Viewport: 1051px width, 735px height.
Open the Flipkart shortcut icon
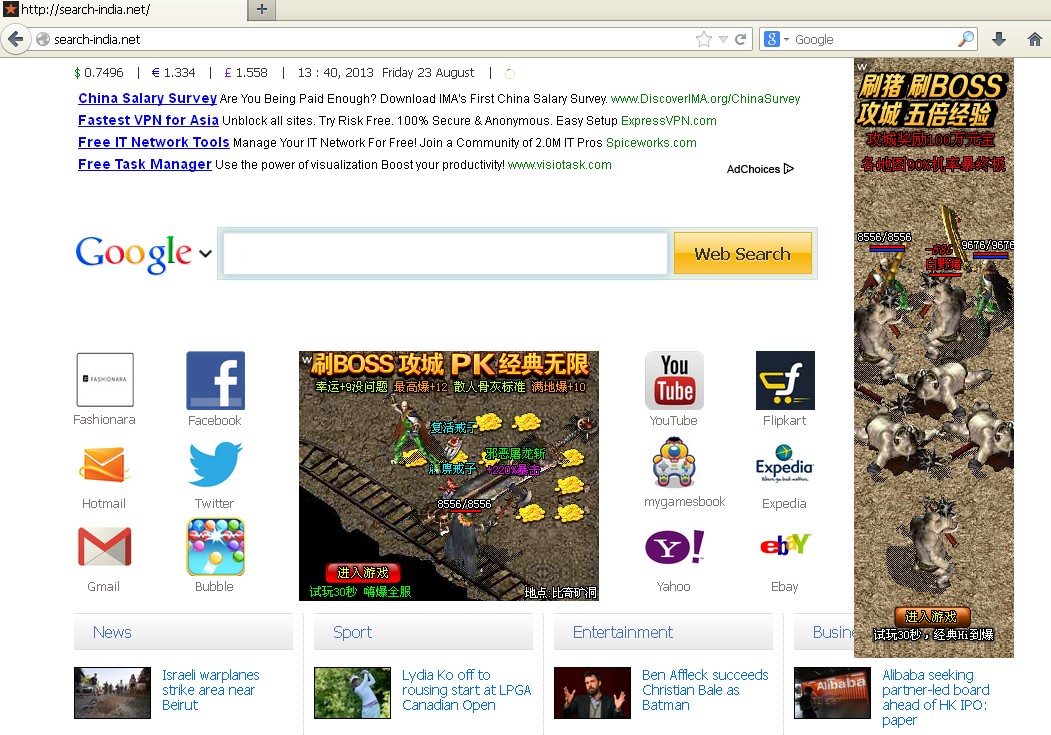pos(785,380)
